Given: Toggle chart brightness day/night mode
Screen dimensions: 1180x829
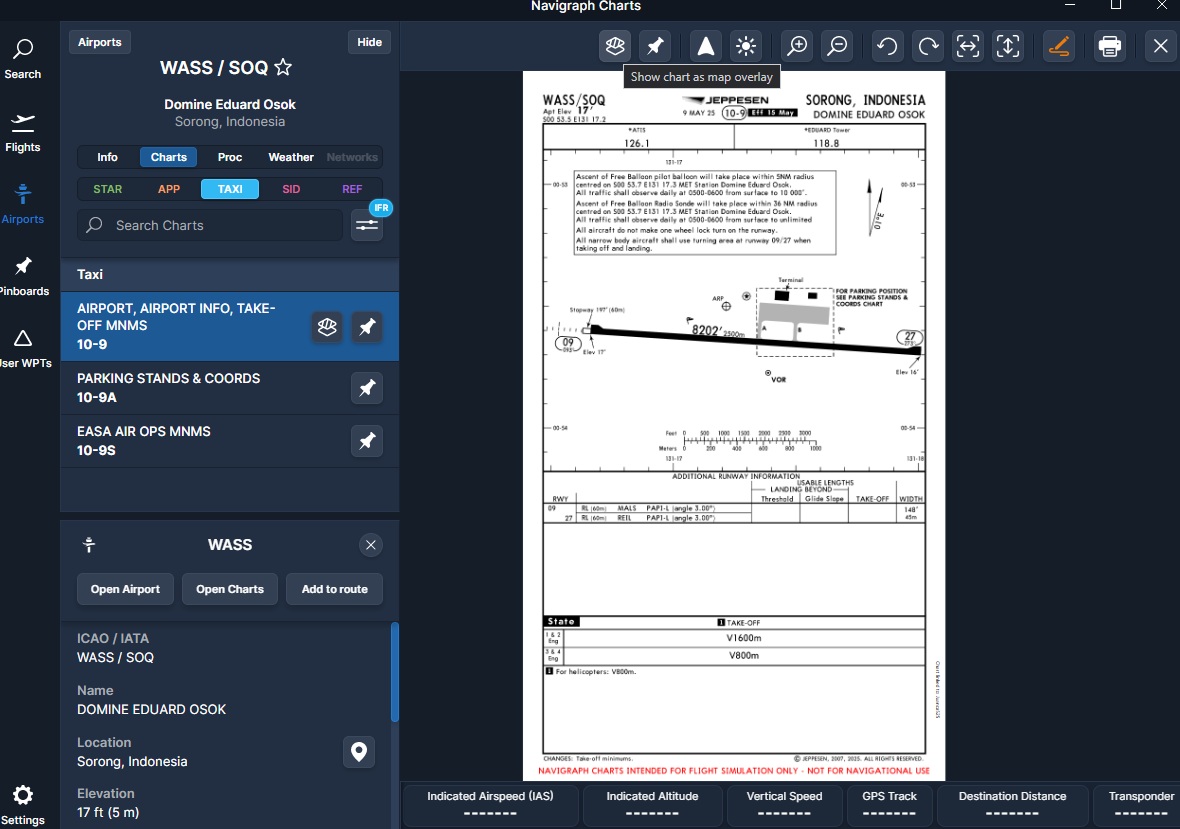Looking at the screenshot, I should point(746,46).
